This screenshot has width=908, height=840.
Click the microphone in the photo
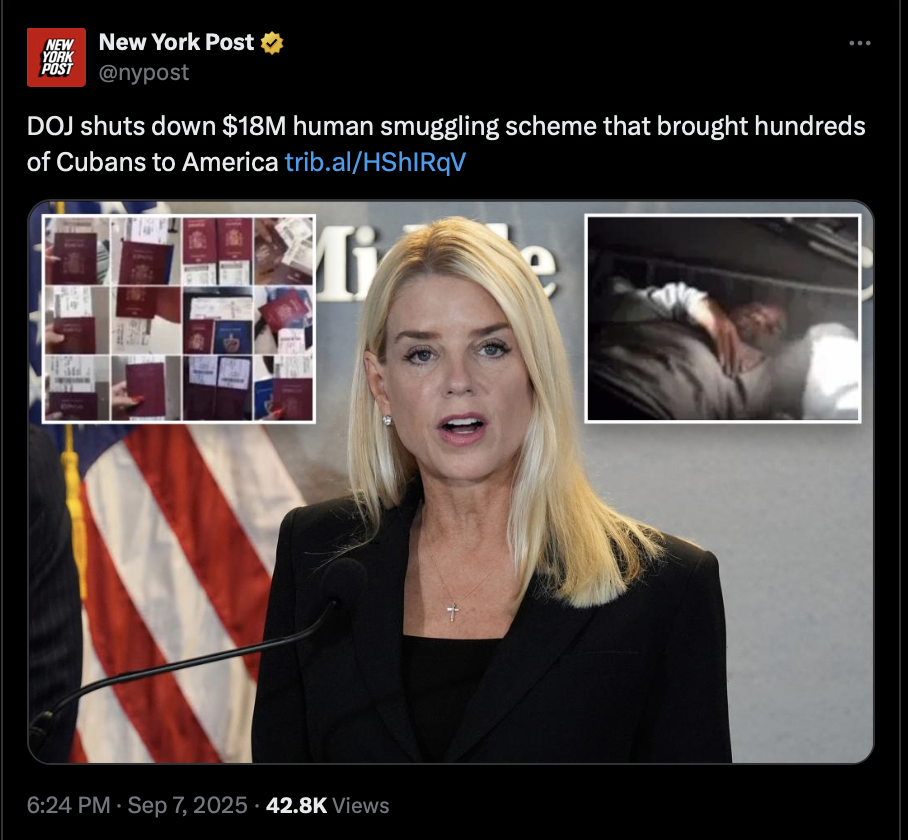click(191, 654)
